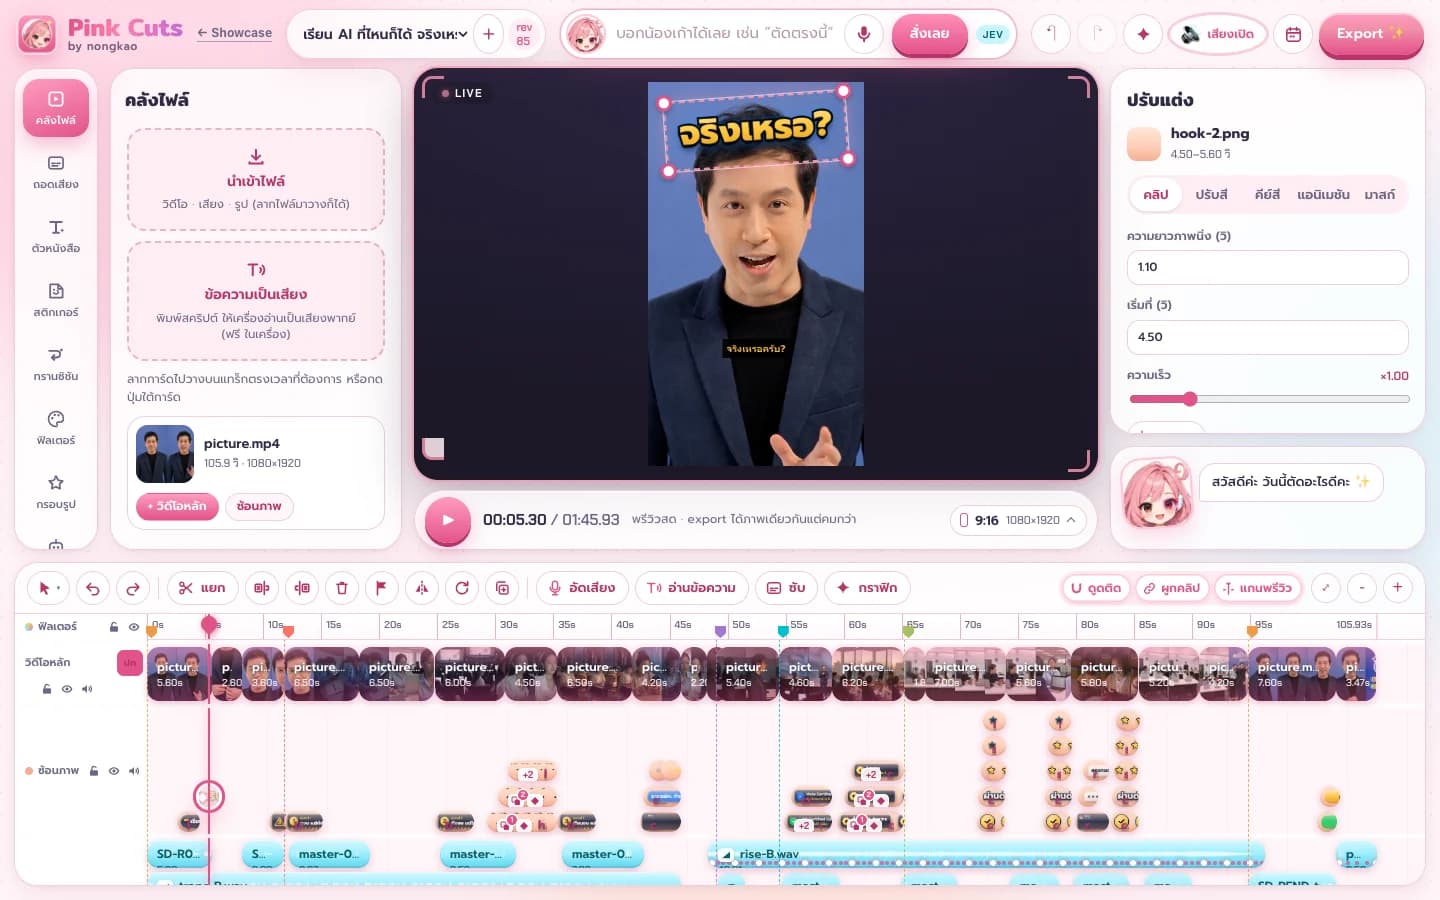Click the microphone icon in the command bar
The image size is (1440, 900).
864,34
